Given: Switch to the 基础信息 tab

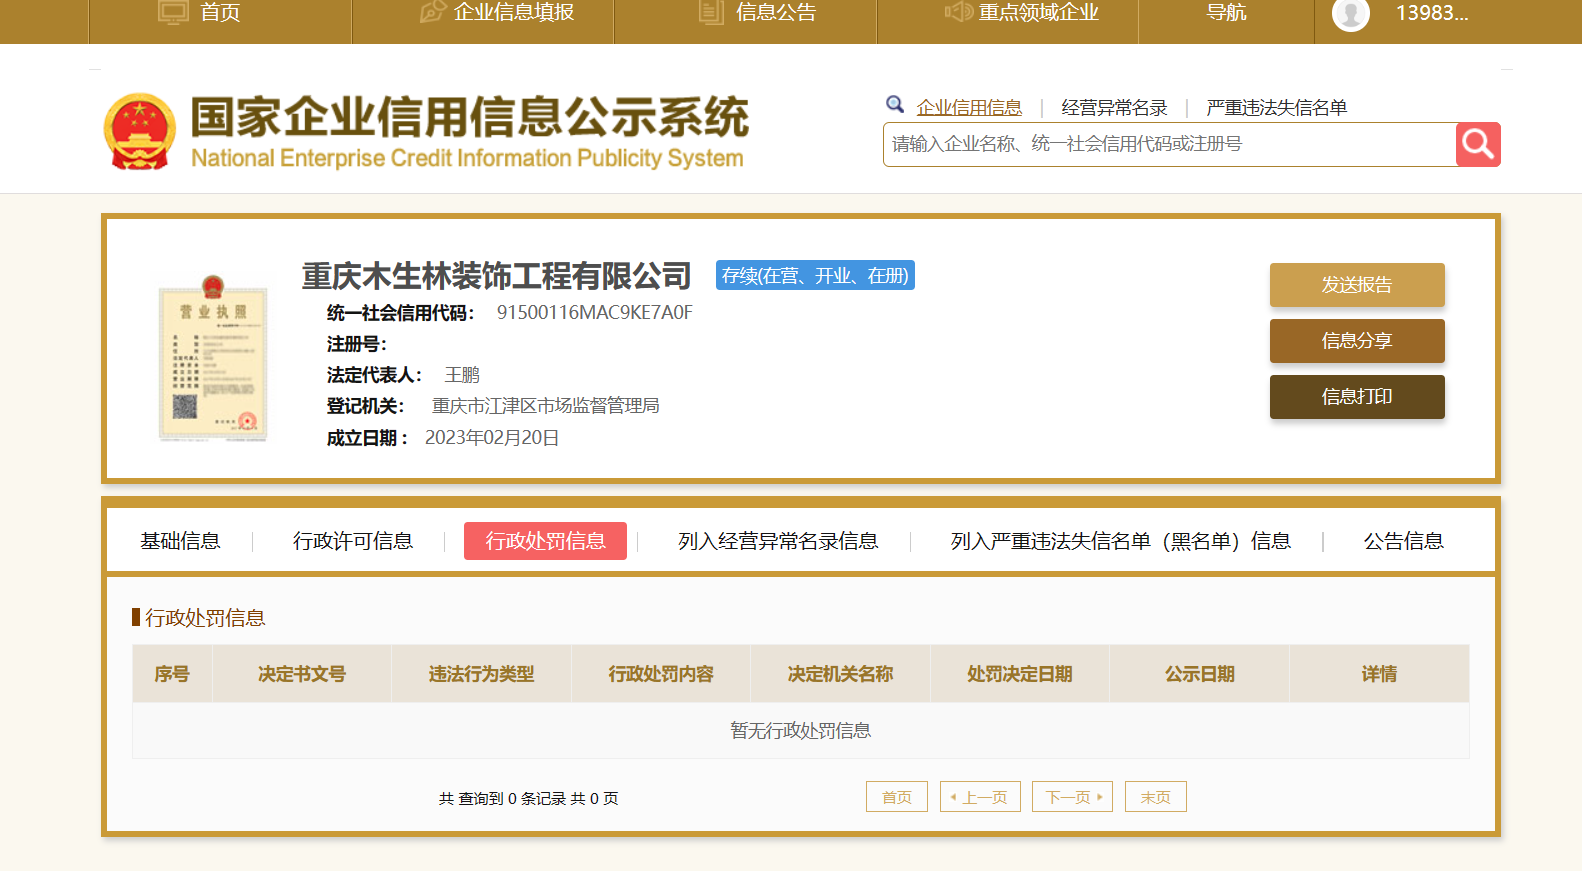Looking at the screenshot, I should [180, 541].
